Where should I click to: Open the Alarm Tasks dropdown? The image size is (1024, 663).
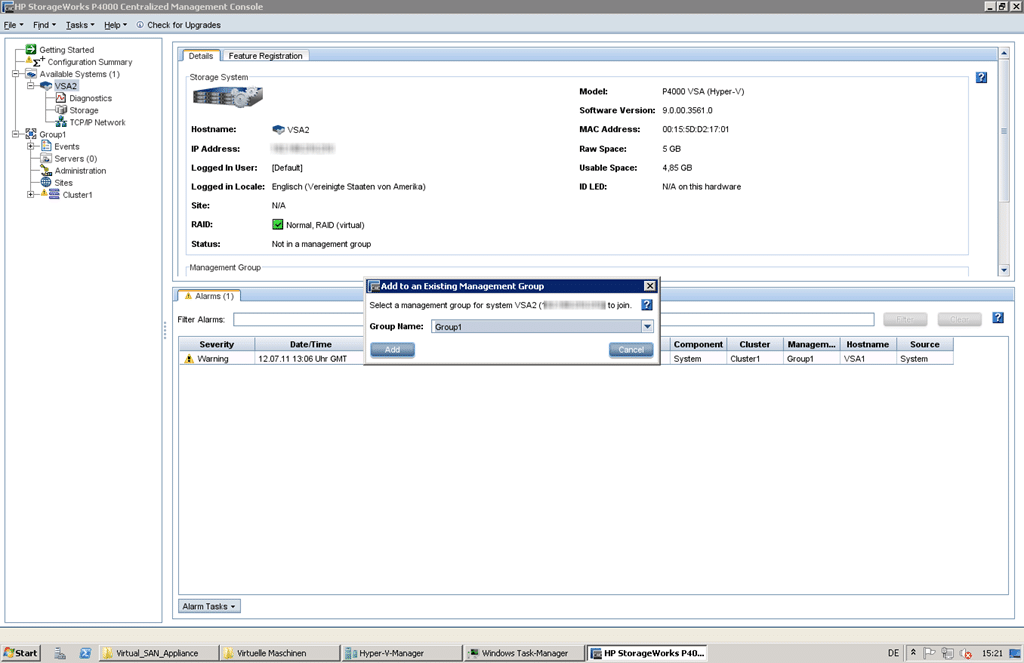pyautogui.click(x=209, y=606)
